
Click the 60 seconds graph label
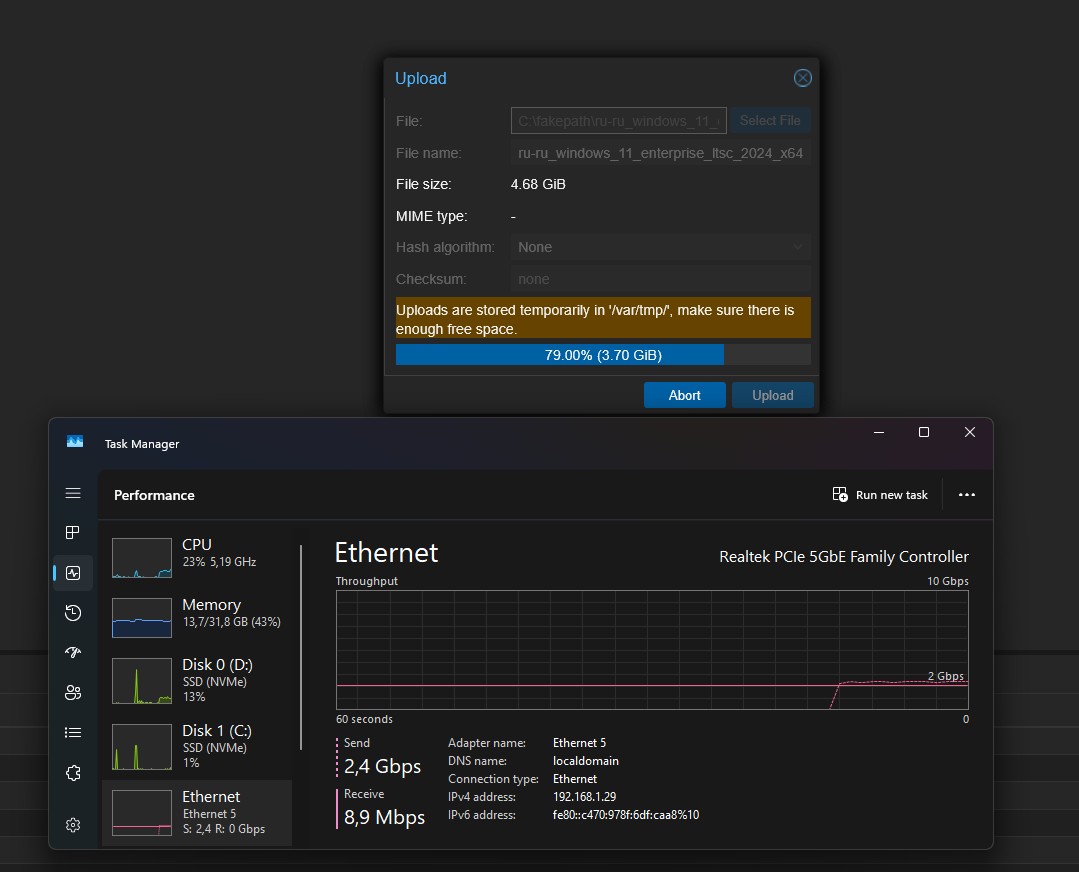coord(364,719)
